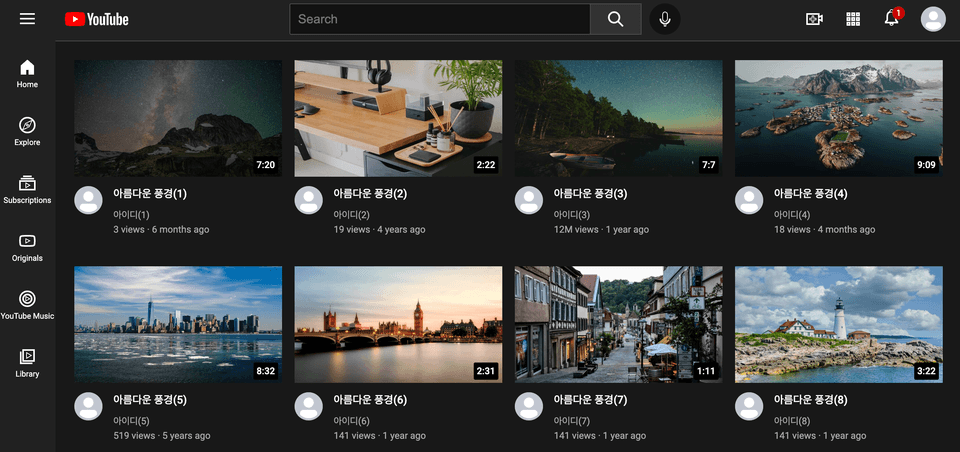The image size is (960, 452).
Task: Open Library in the sidebar
Action: click(27, 364)
